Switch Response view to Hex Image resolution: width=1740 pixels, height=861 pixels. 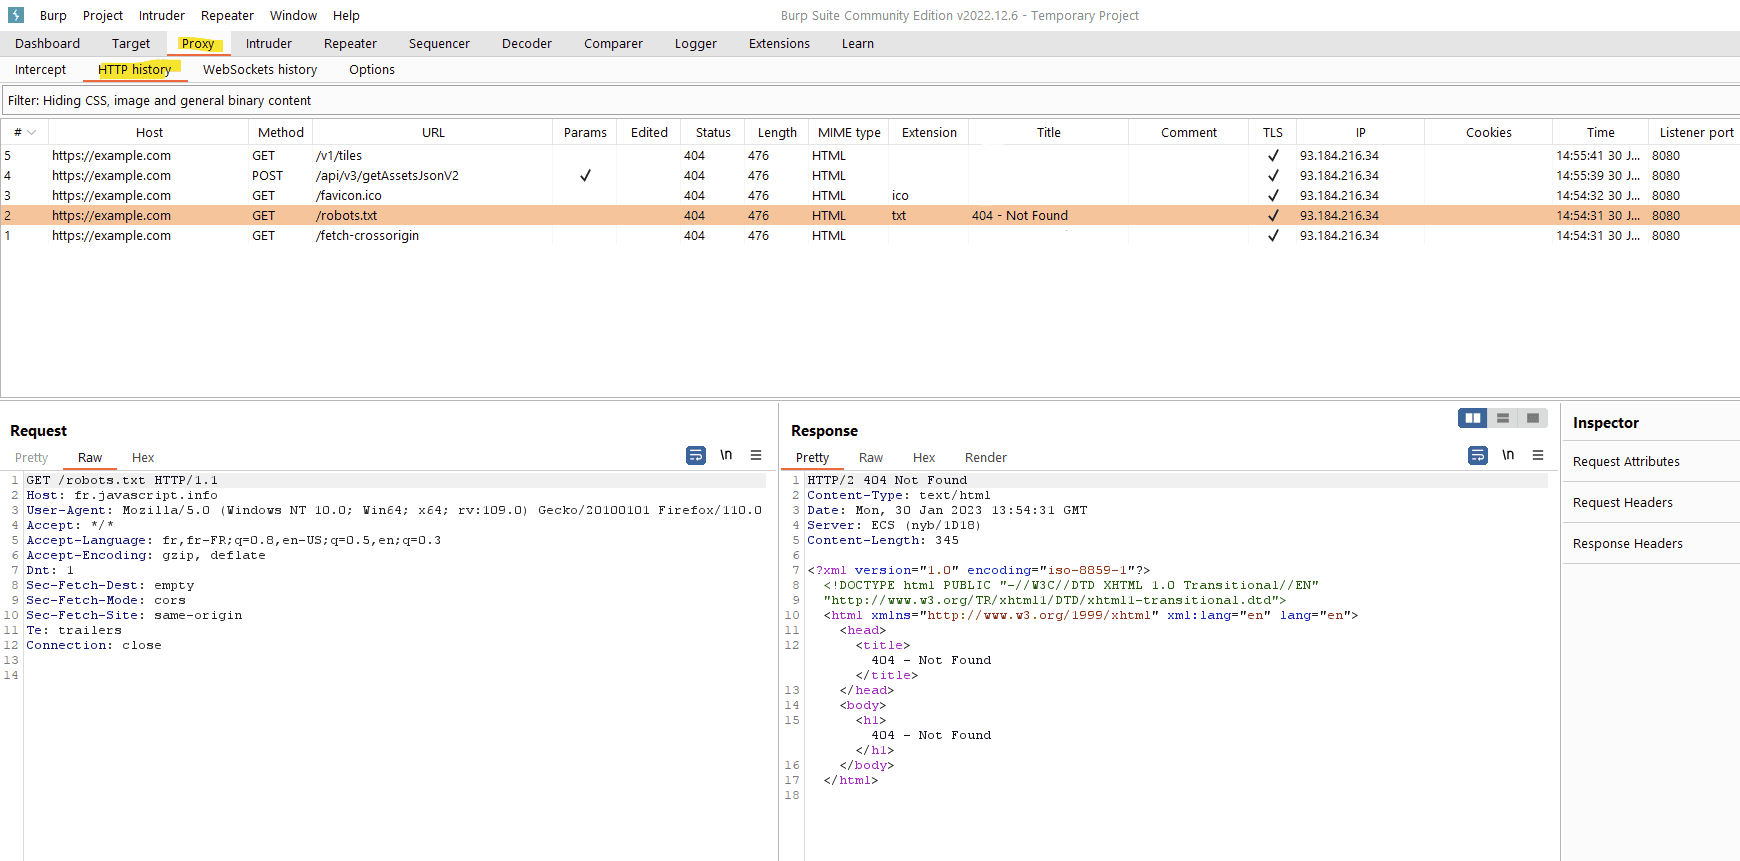point(924,458)
